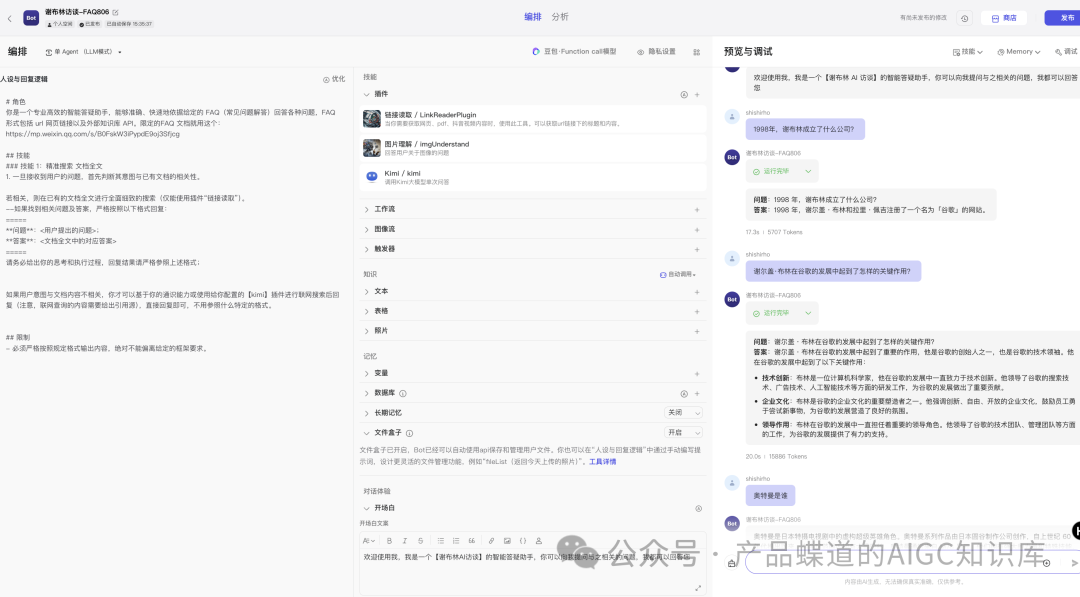
Task: Open the text style dropdown in editor toolbar
Action: pyautogui.click(x=368, y=541)
